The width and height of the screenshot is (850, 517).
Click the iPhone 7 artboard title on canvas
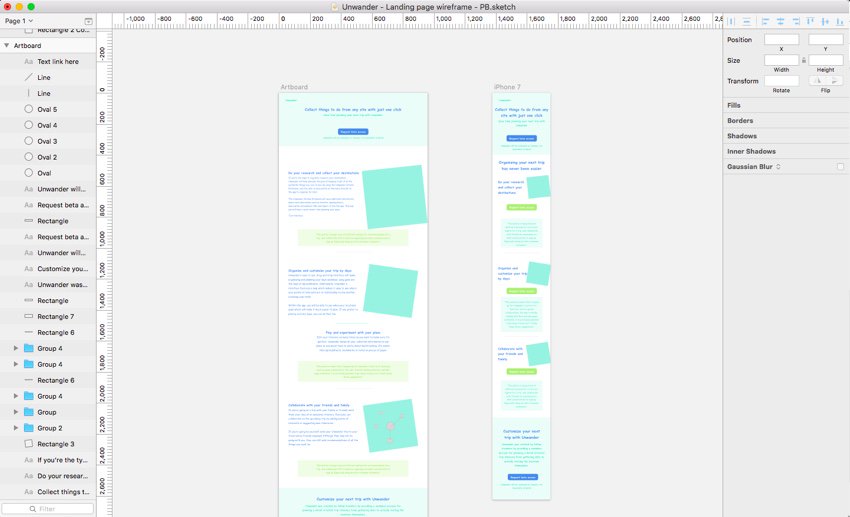pyautogui.click(x=507, y=87)
